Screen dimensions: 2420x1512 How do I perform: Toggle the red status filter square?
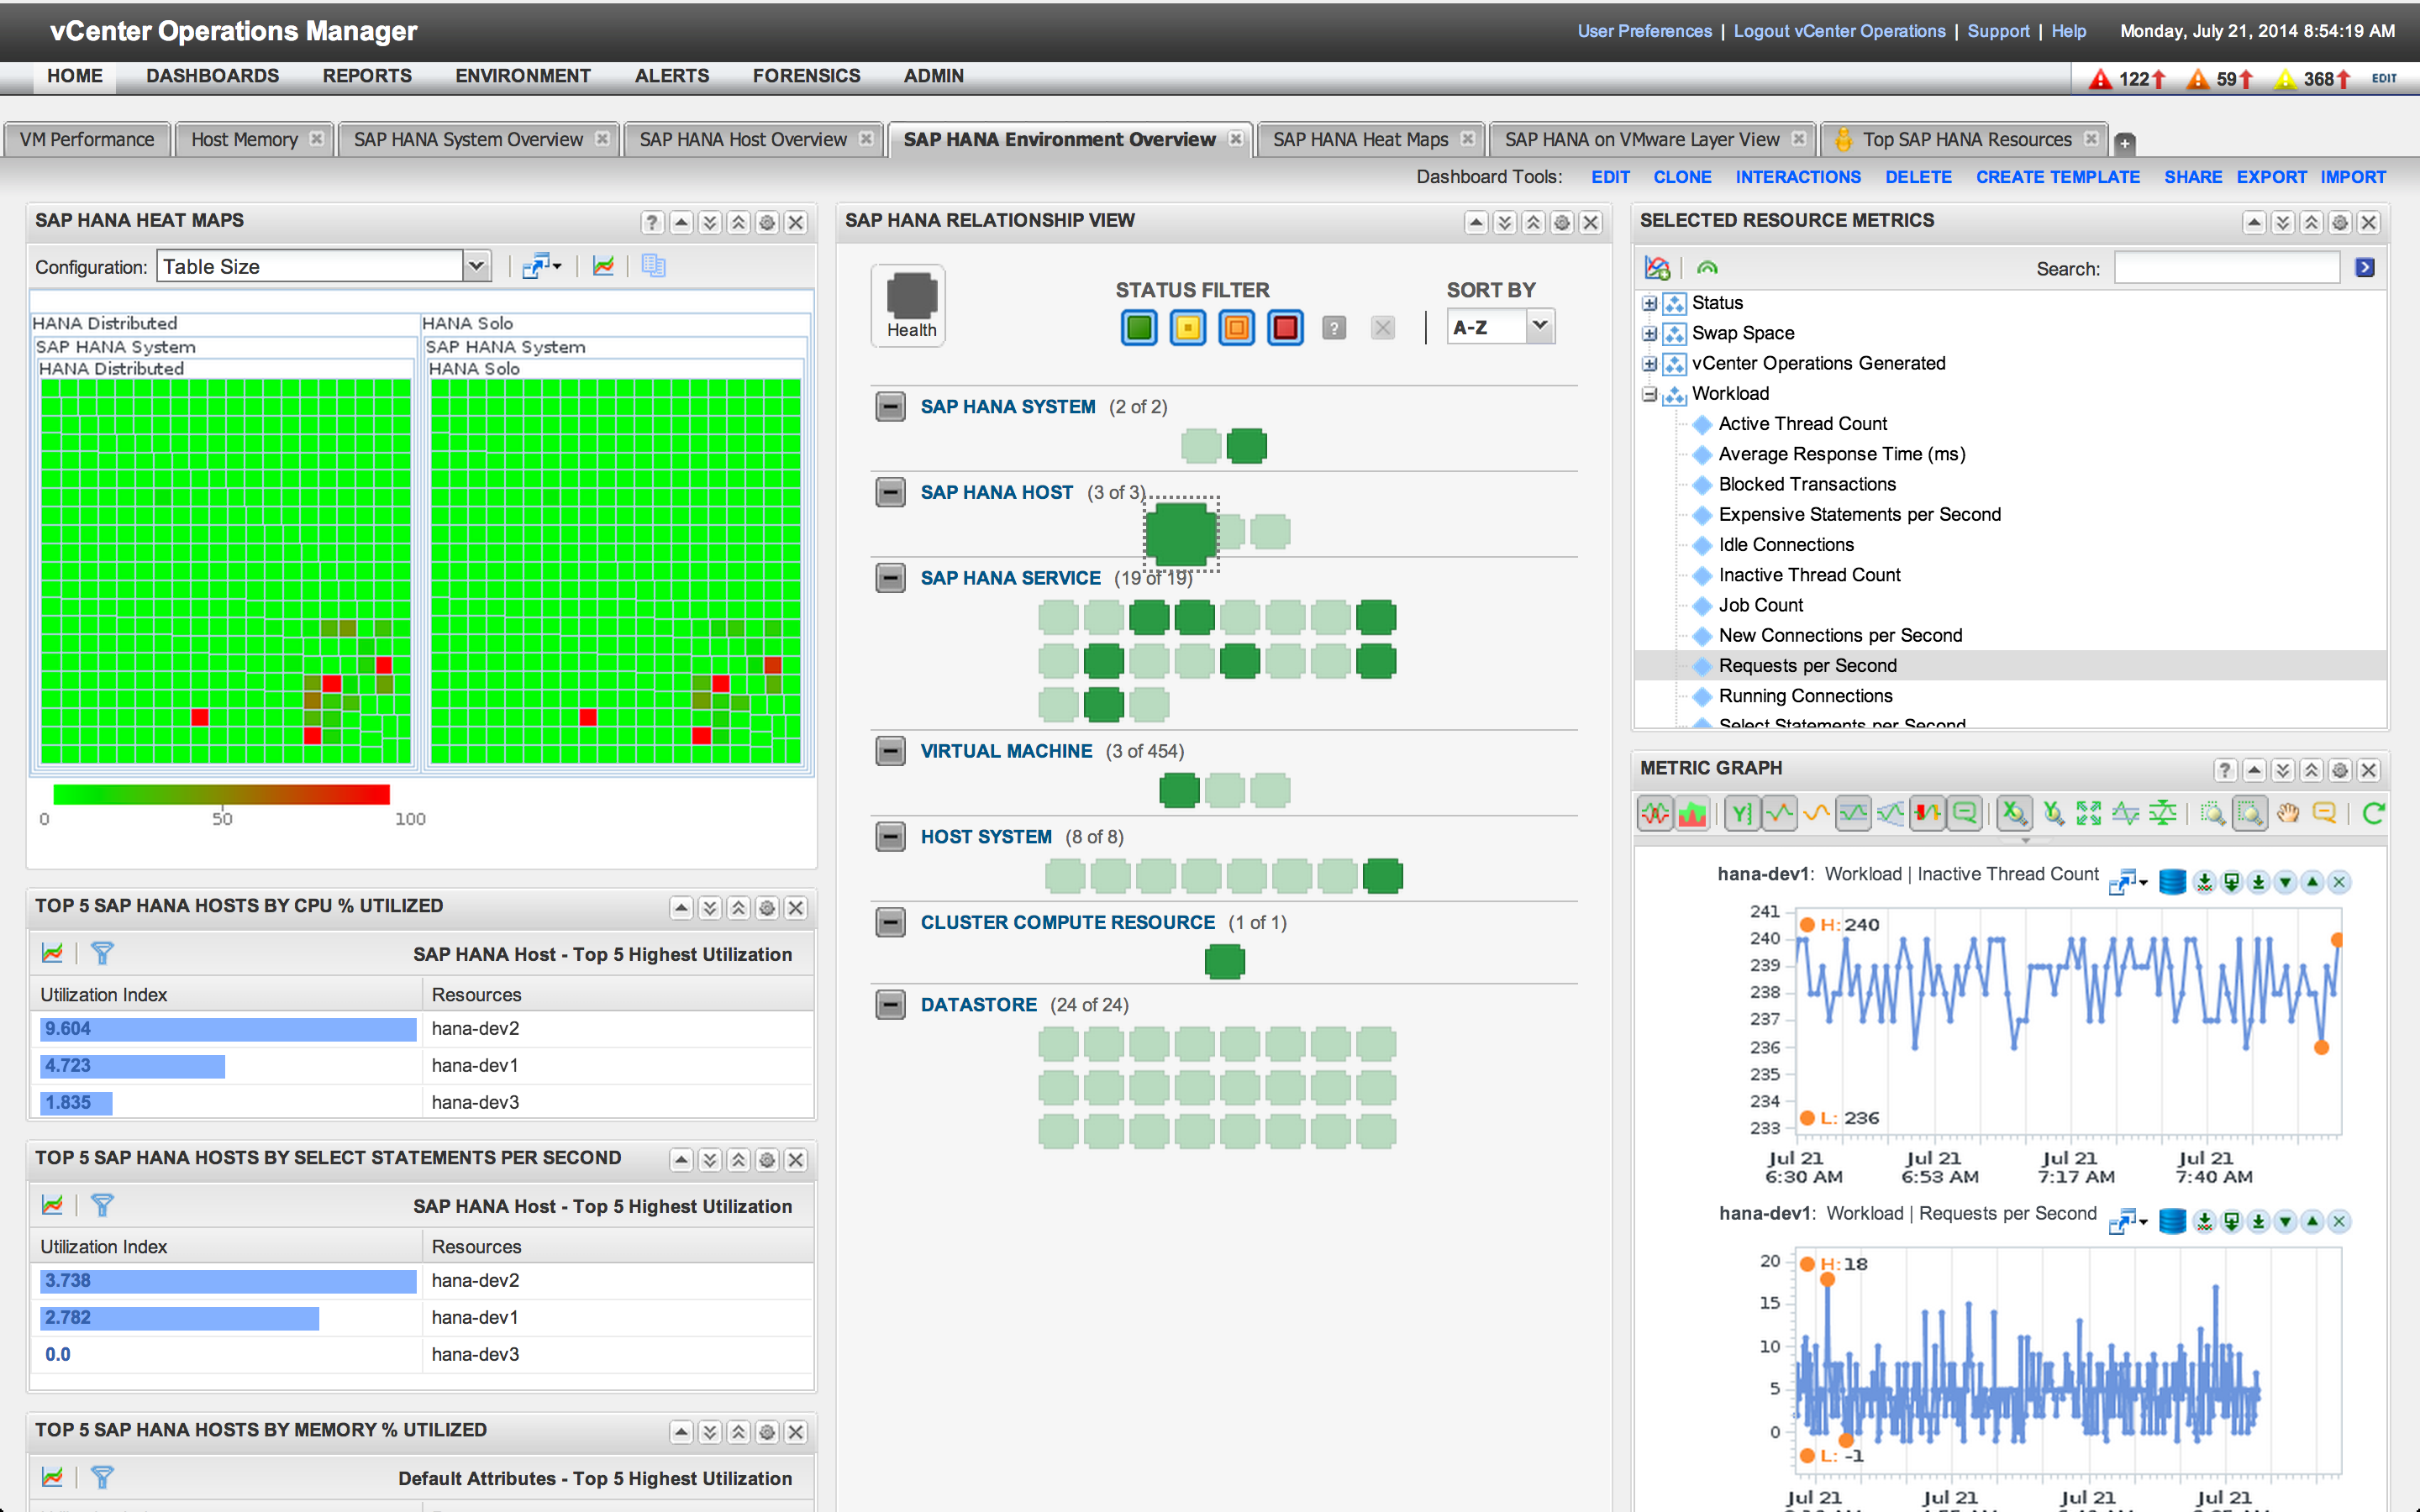point(1285,327)
